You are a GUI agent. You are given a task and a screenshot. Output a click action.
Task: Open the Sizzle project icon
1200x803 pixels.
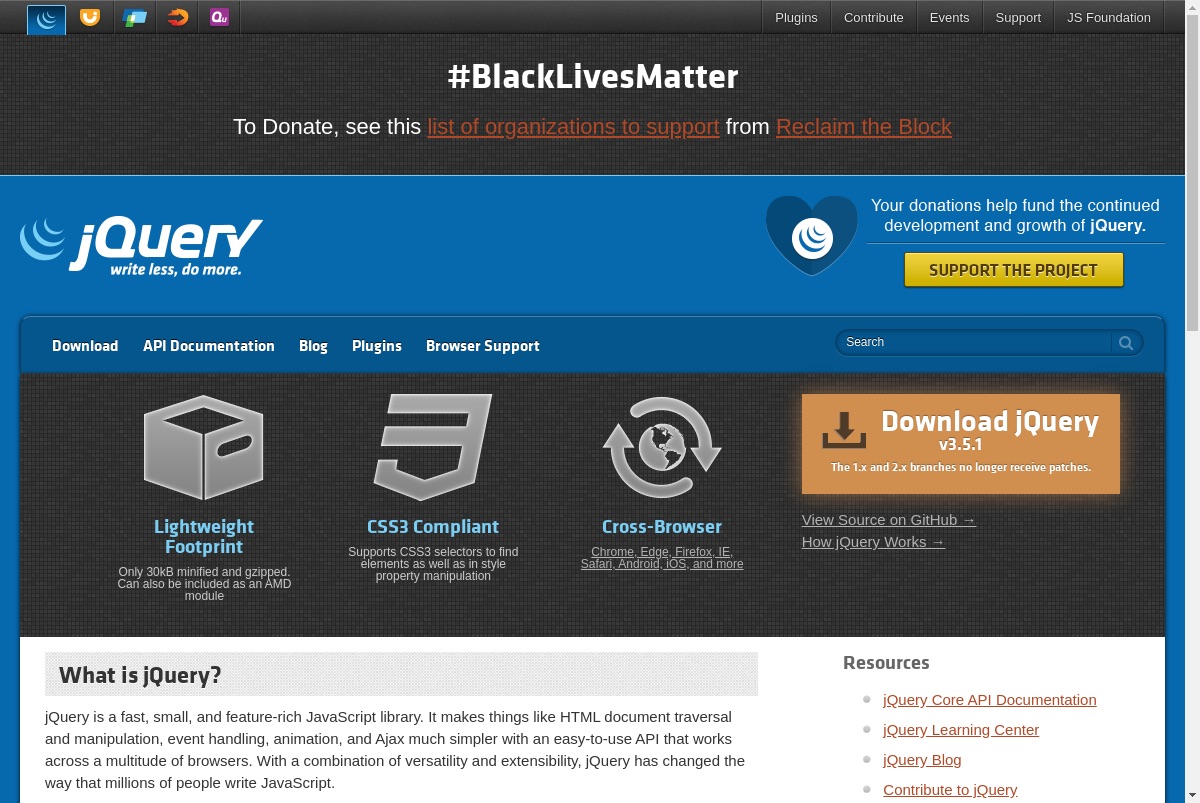178,17
